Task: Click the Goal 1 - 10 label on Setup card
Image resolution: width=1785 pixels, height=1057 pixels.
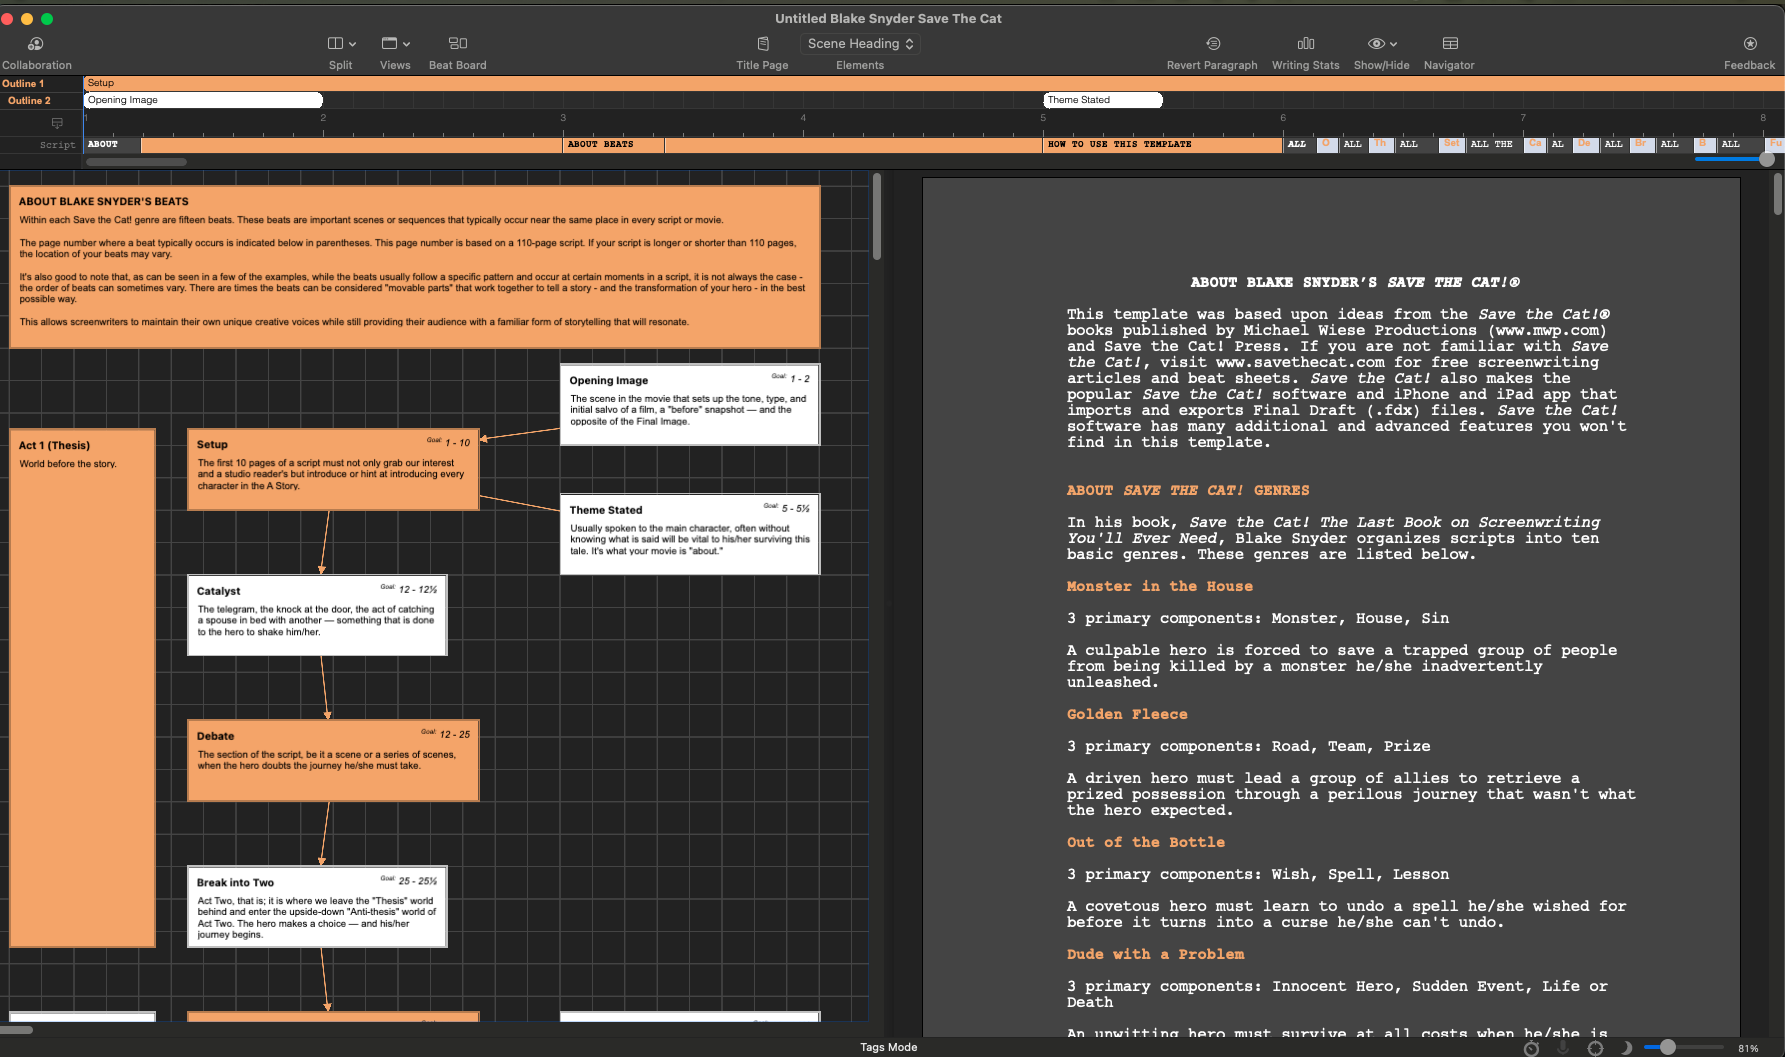Action: pos(449,442)
